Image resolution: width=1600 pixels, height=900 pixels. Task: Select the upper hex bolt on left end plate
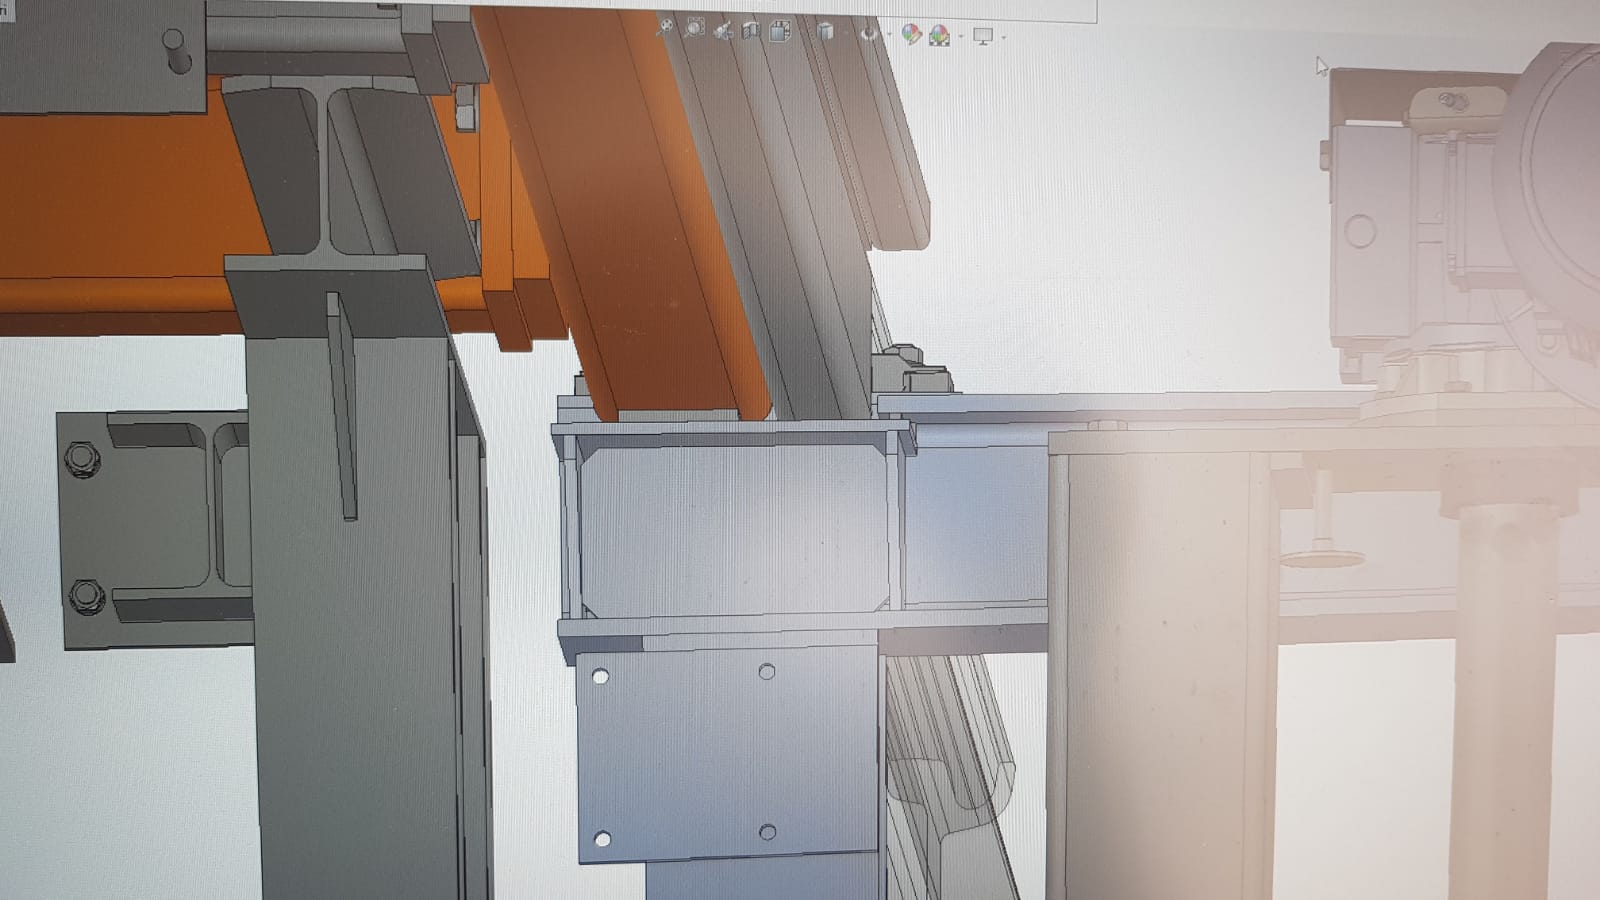coord(82,459)
